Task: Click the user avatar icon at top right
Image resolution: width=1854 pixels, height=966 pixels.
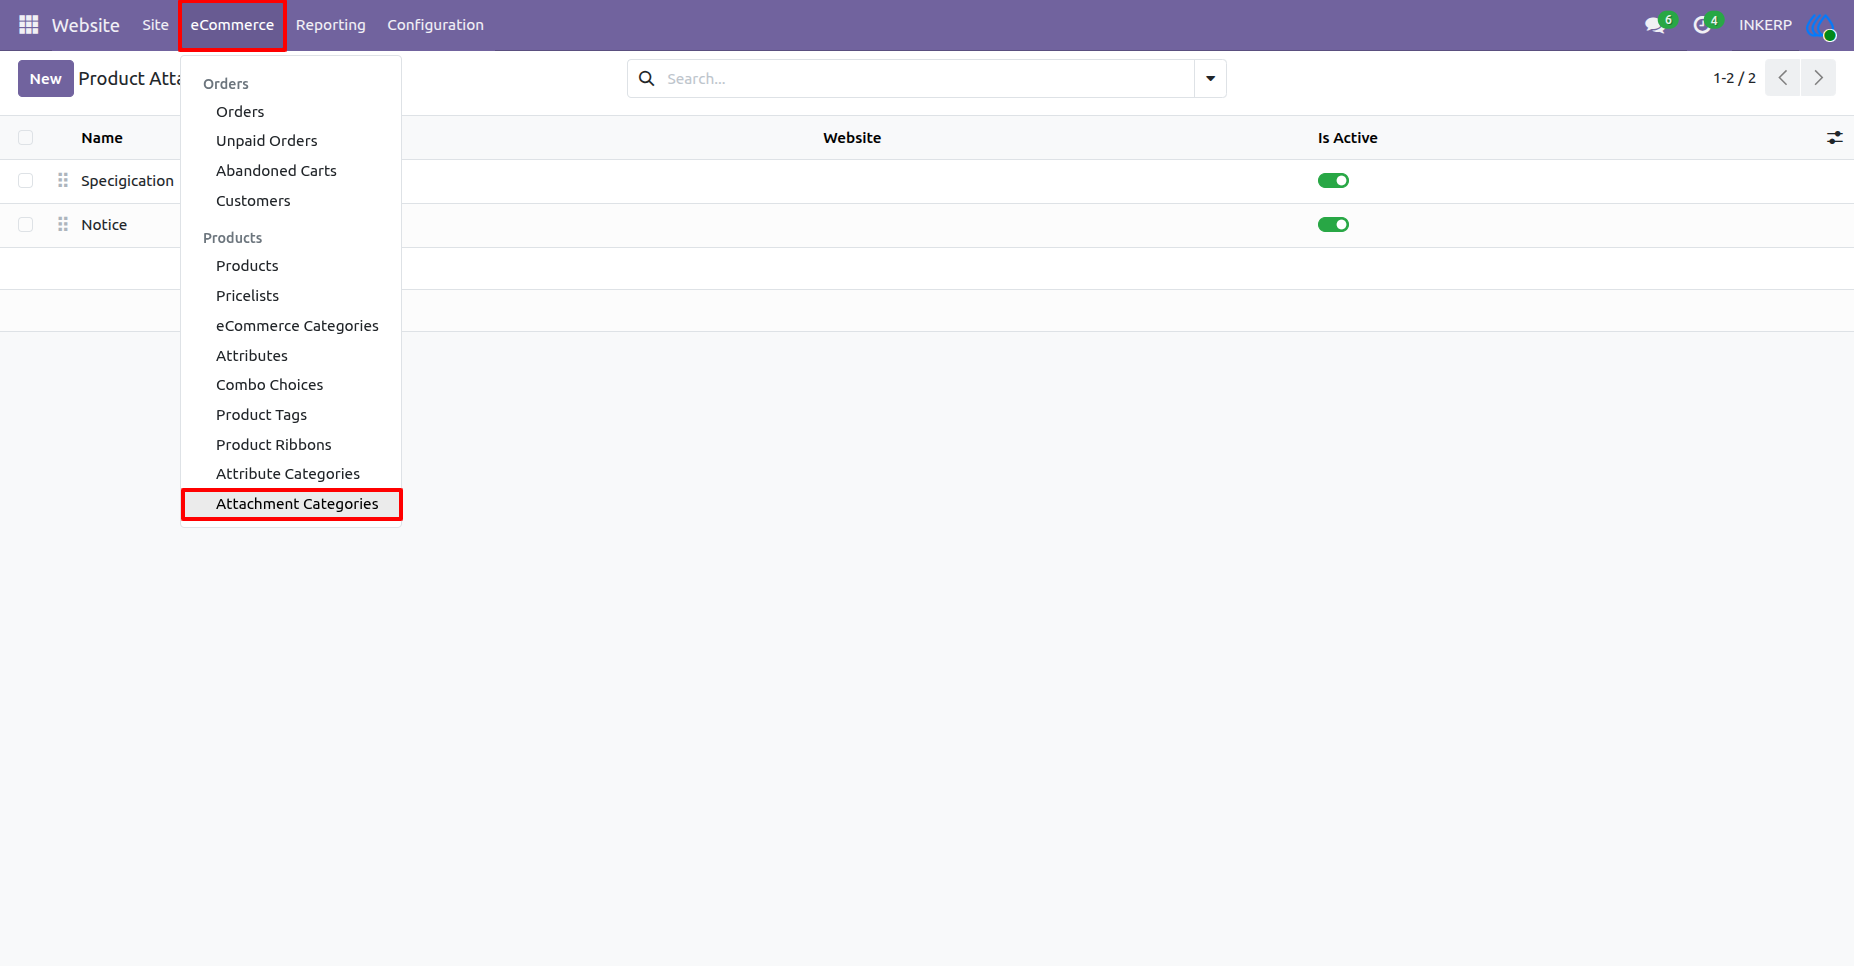Action: coord(1821,26)
